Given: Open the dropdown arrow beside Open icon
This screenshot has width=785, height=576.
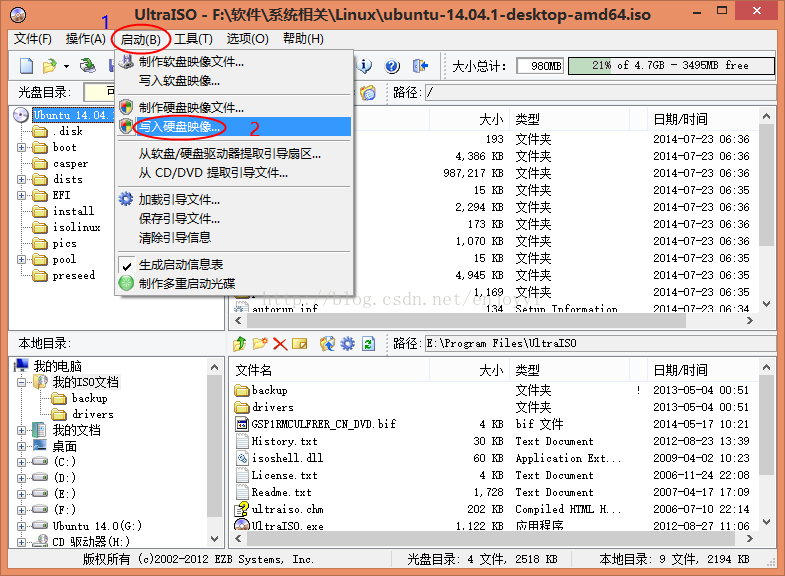Looking at the screenshot, I should pyautogui.click(x=66, y=66).
